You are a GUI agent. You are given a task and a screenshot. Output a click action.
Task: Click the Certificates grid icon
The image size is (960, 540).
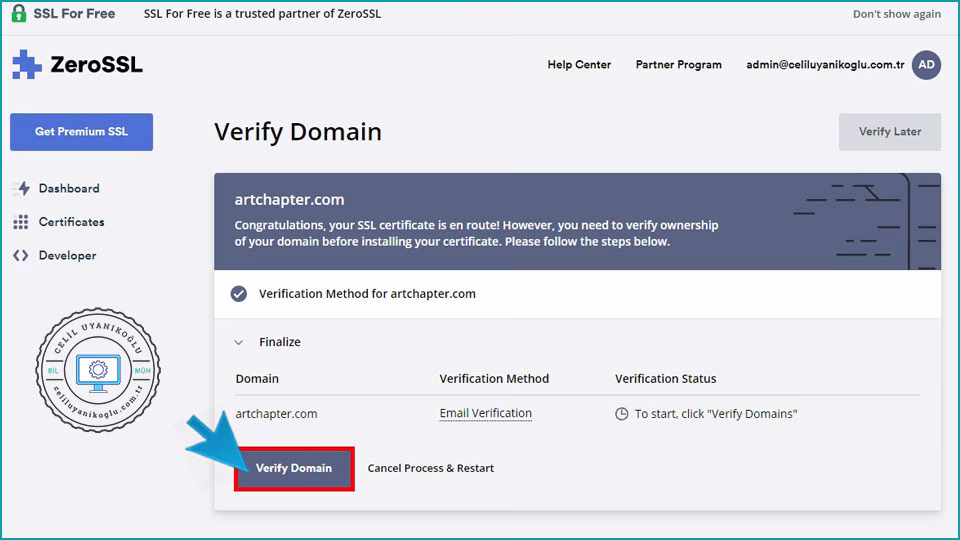click(21, 222)
